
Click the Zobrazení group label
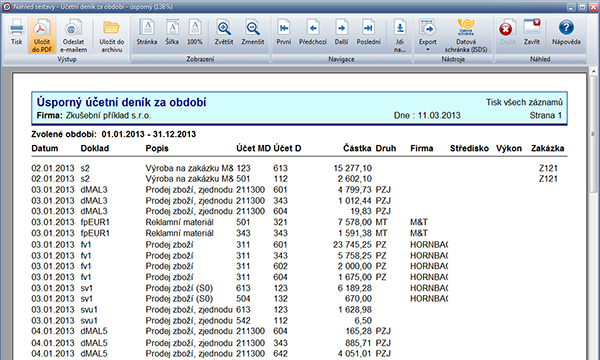click(x=200, y=59)
